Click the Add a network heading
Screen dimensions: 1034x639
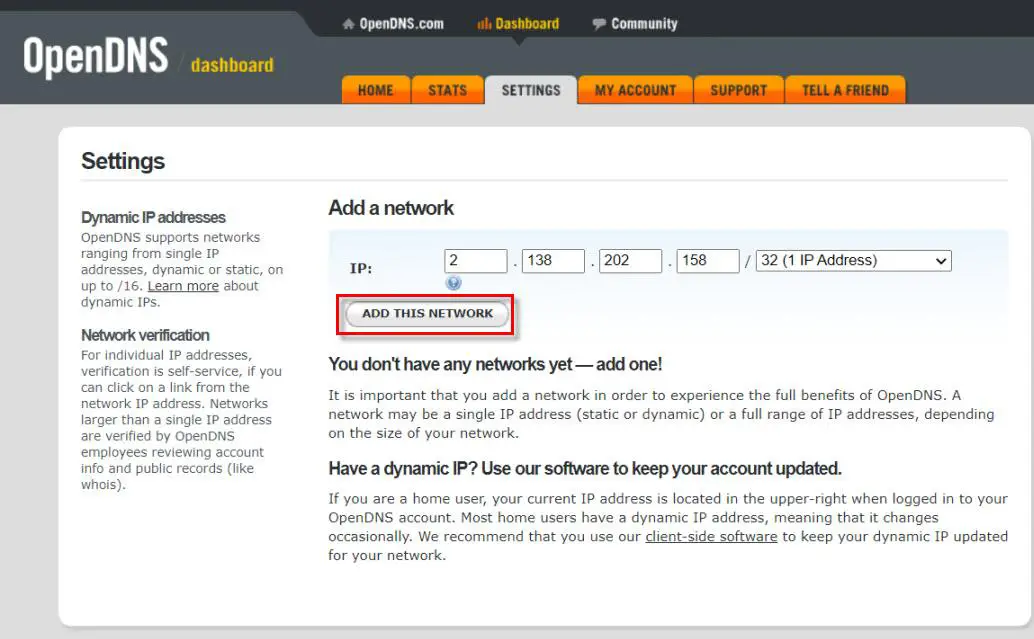click(391, 208)
